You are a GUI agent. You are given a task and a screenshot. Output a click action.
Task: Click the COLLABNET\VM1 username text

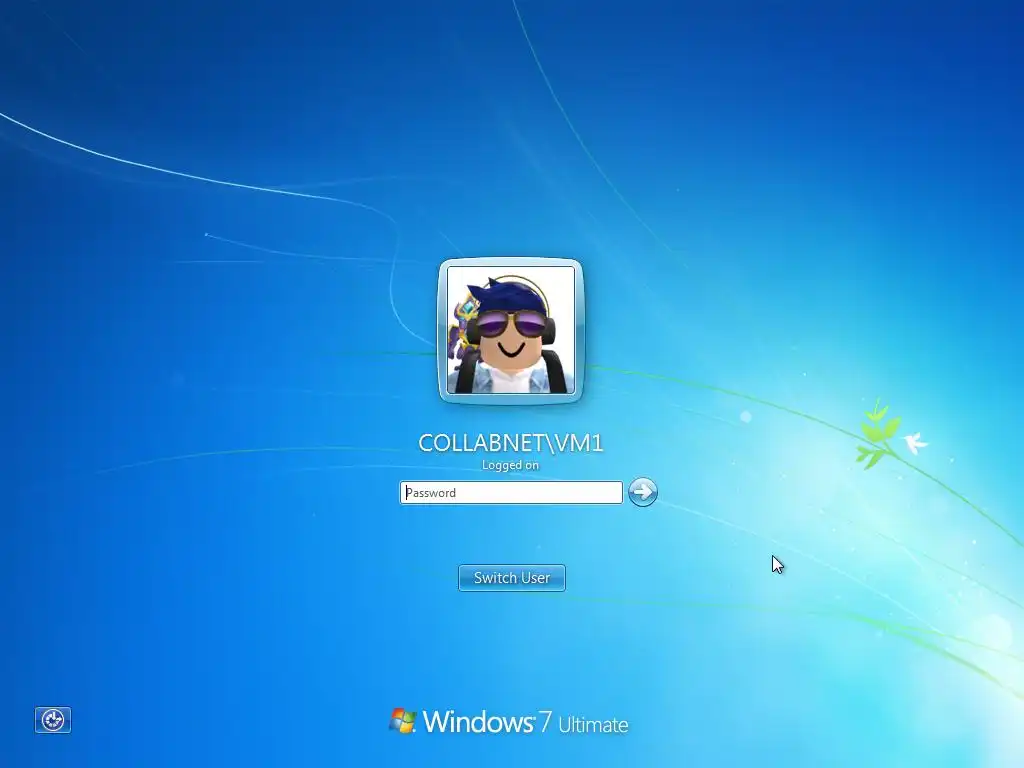click(x=511, y=443)
